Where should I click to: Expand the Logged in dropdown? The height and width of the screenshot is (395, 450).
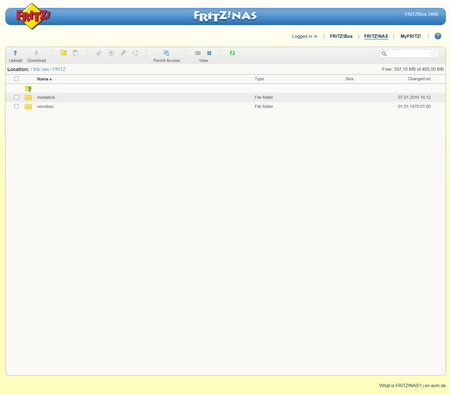coord(304,36)
